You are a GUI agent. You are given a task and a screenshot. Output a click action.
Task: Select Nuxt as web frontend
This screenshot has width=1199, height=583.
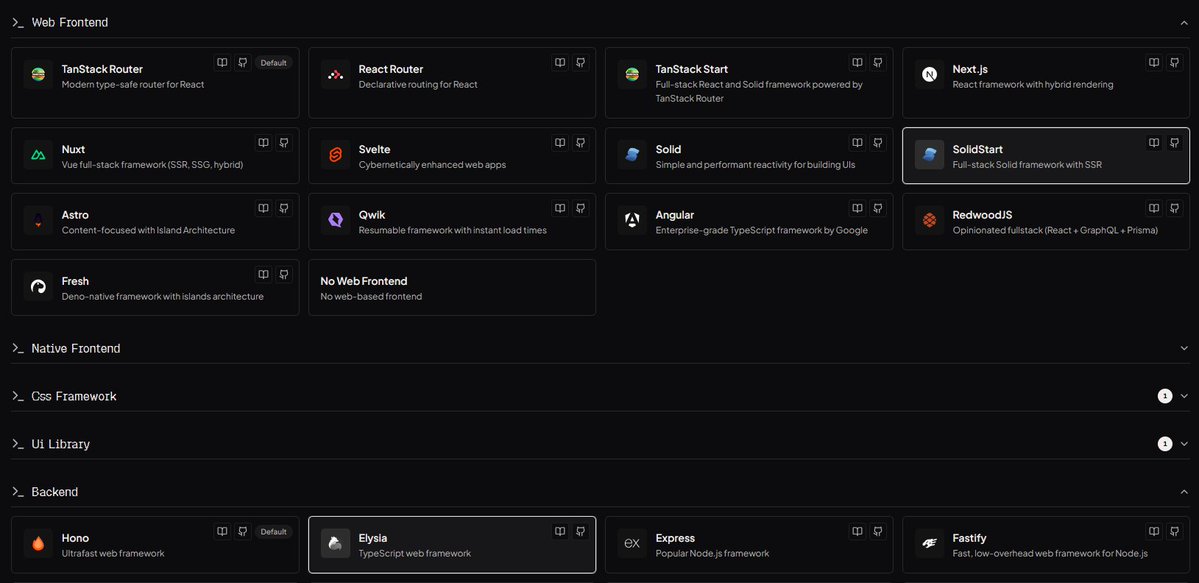coord(155,155)
